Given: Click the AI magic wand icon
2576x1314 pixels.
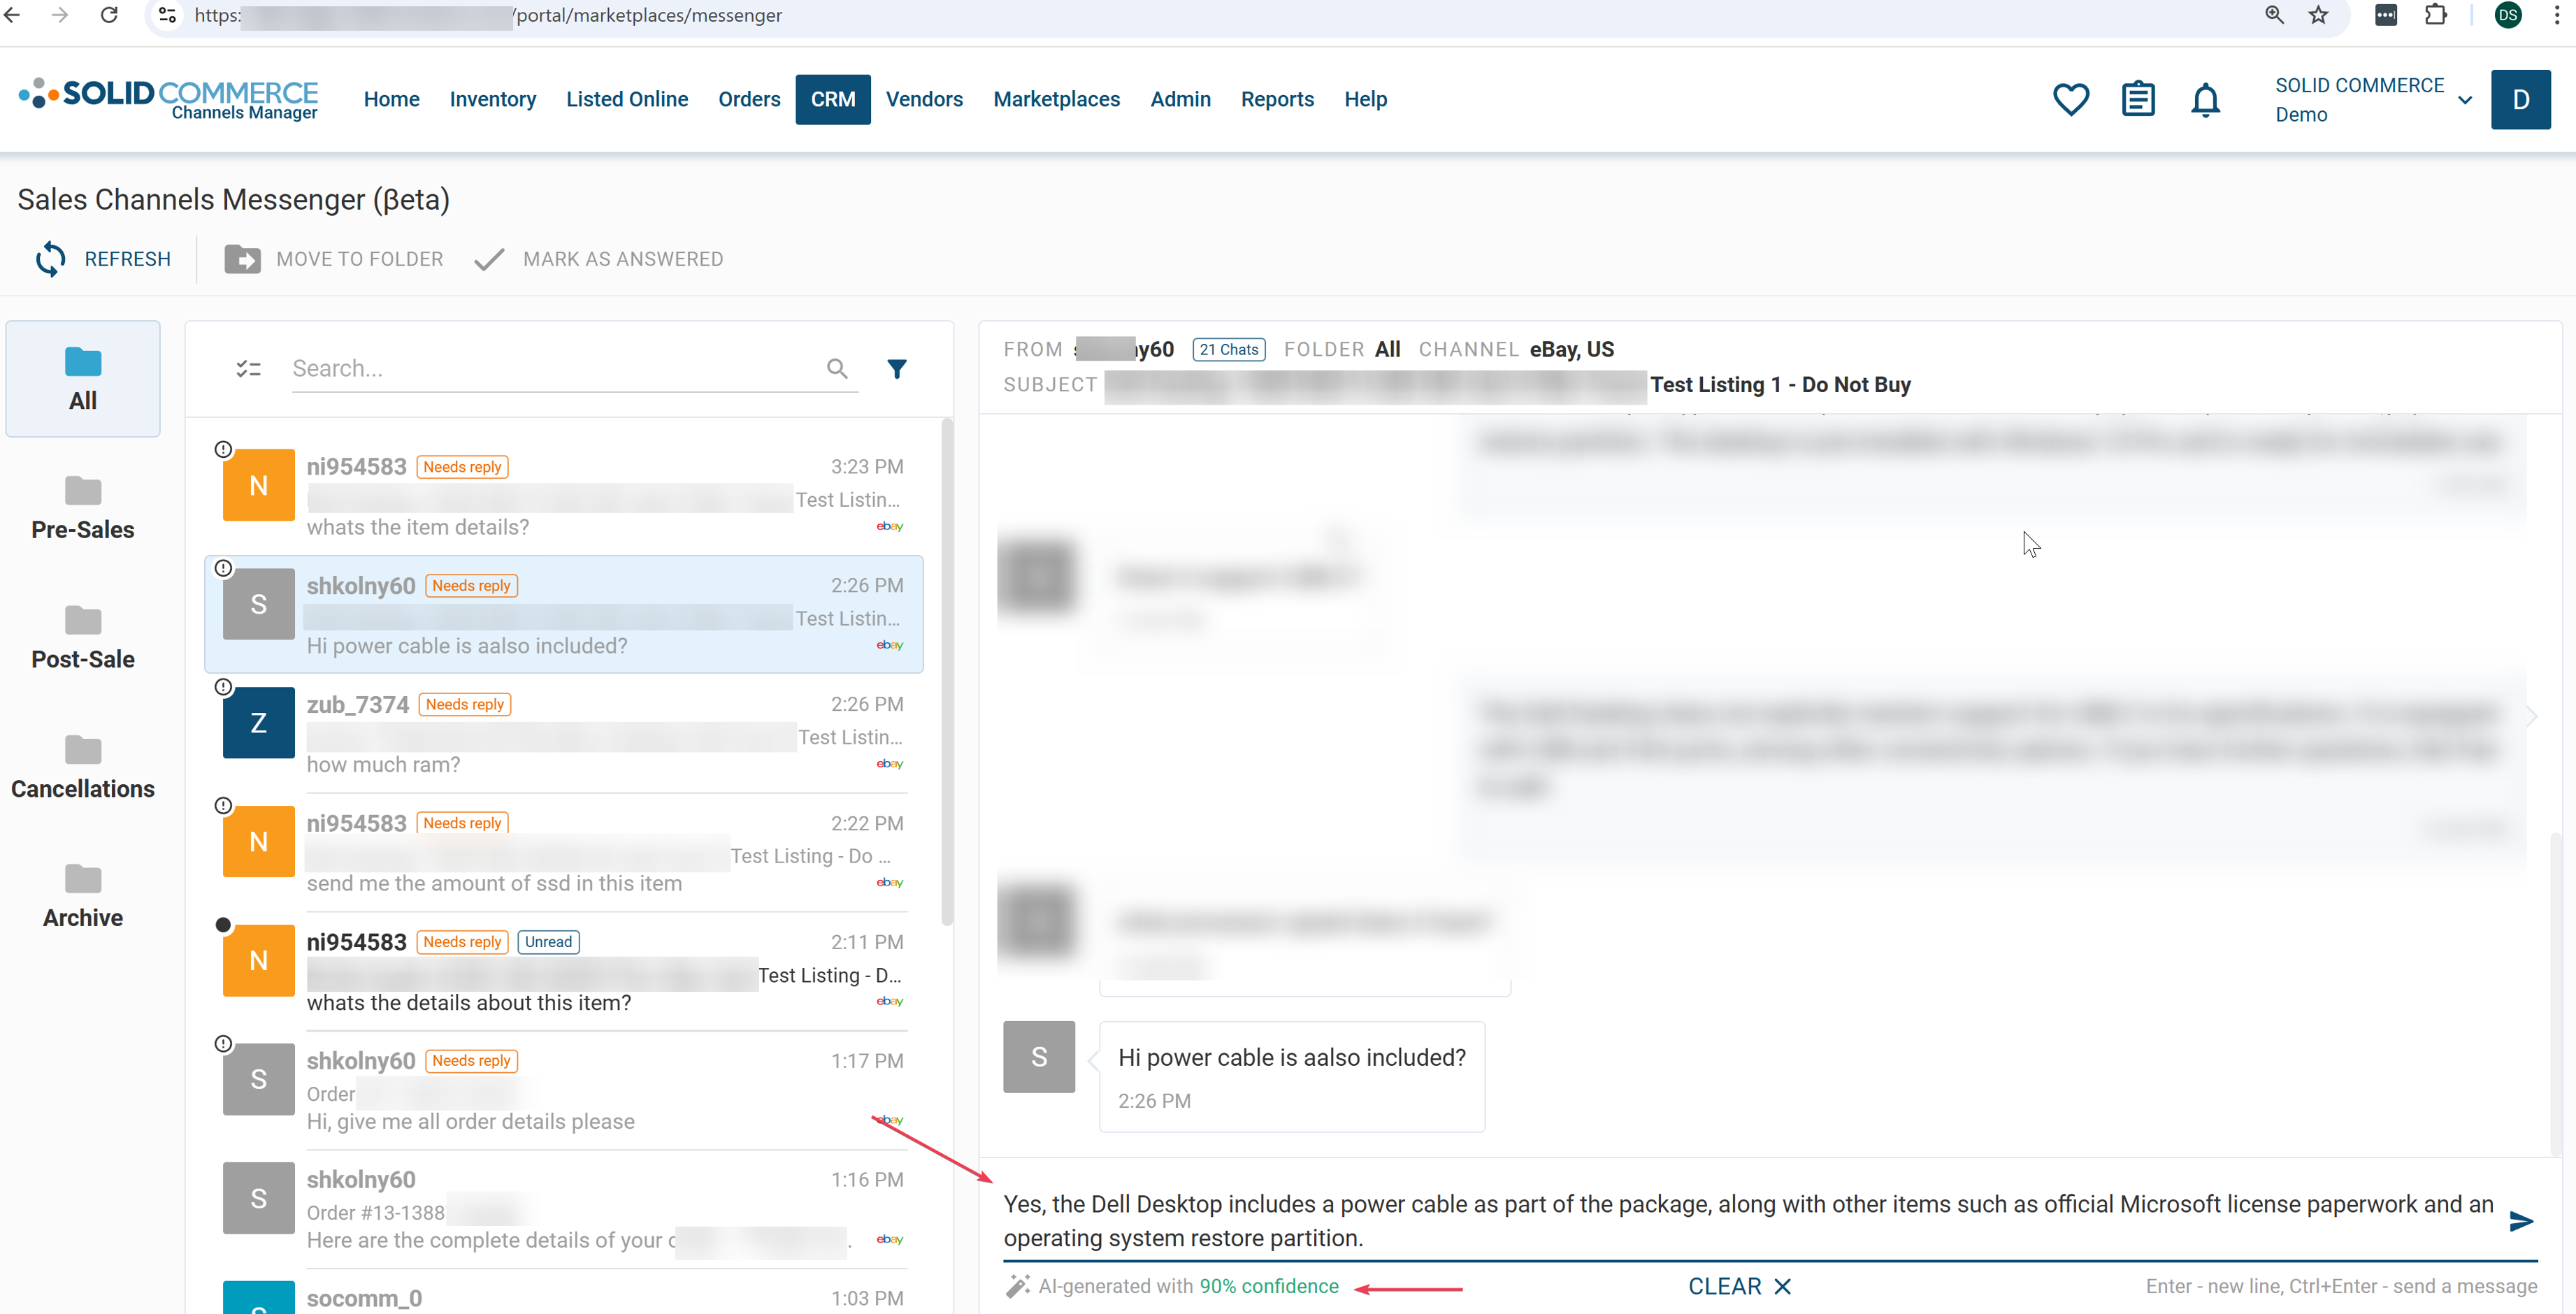Looking at the screenshot, I should (x=1017, y=1287).
